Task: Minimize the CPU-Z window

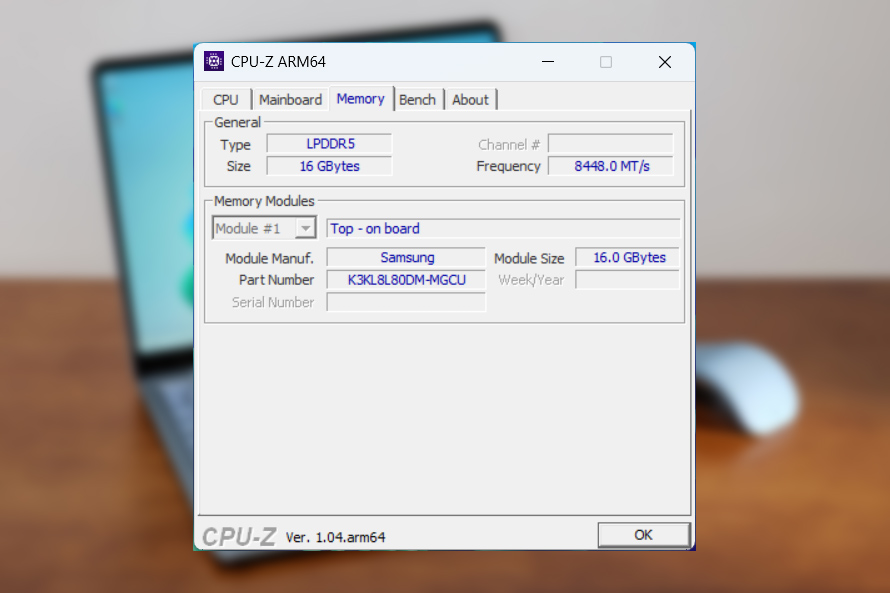Action: [x=548, y=62]
